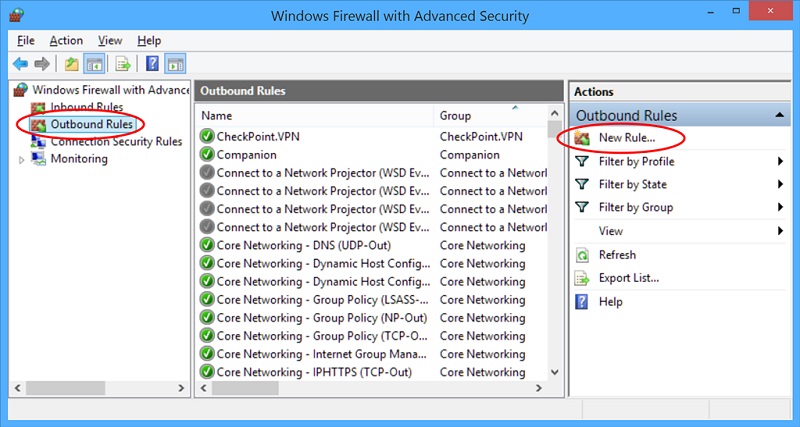
Task: Open the View submenu arrow in Actions
Action: coord(780,231)
